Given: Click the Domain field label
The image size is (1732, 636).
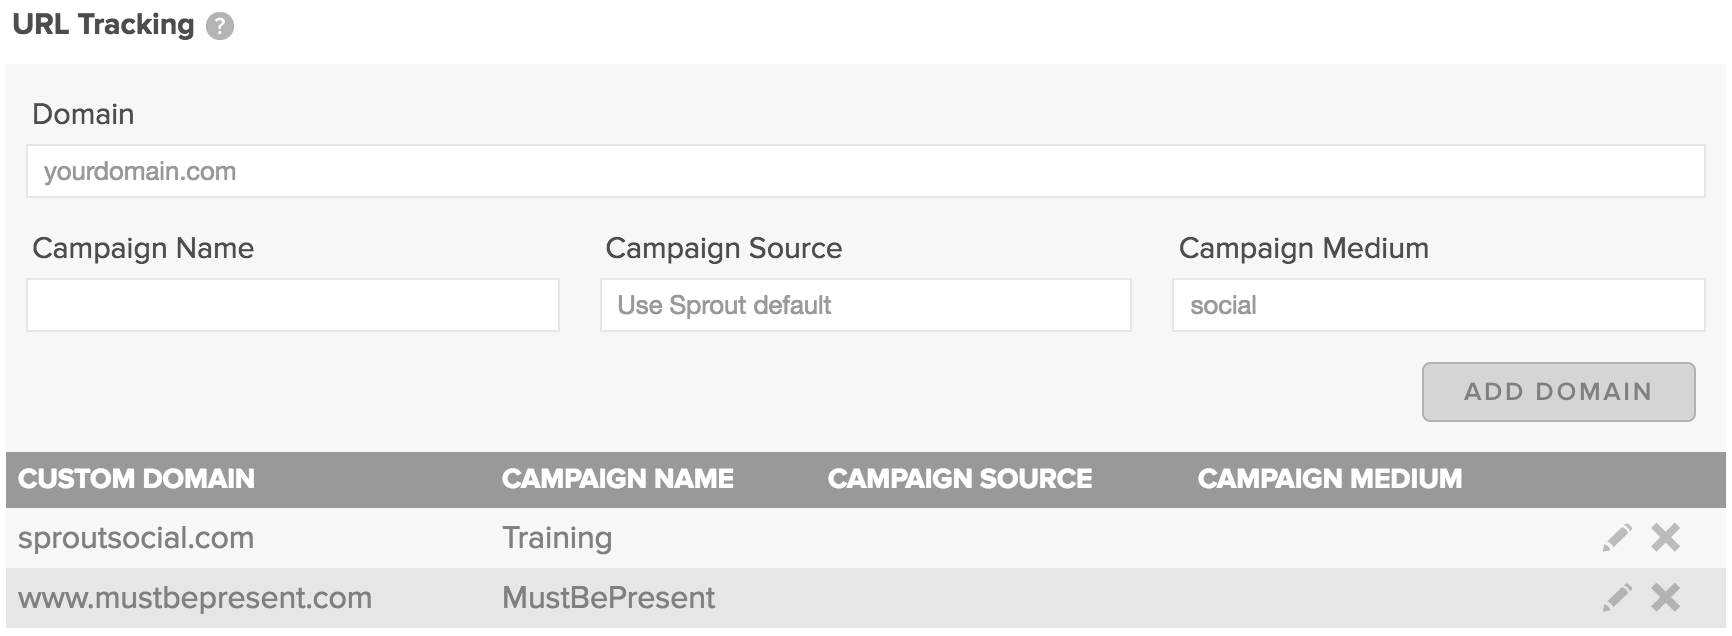Looking at the screenshot, I should coord(83,114).
